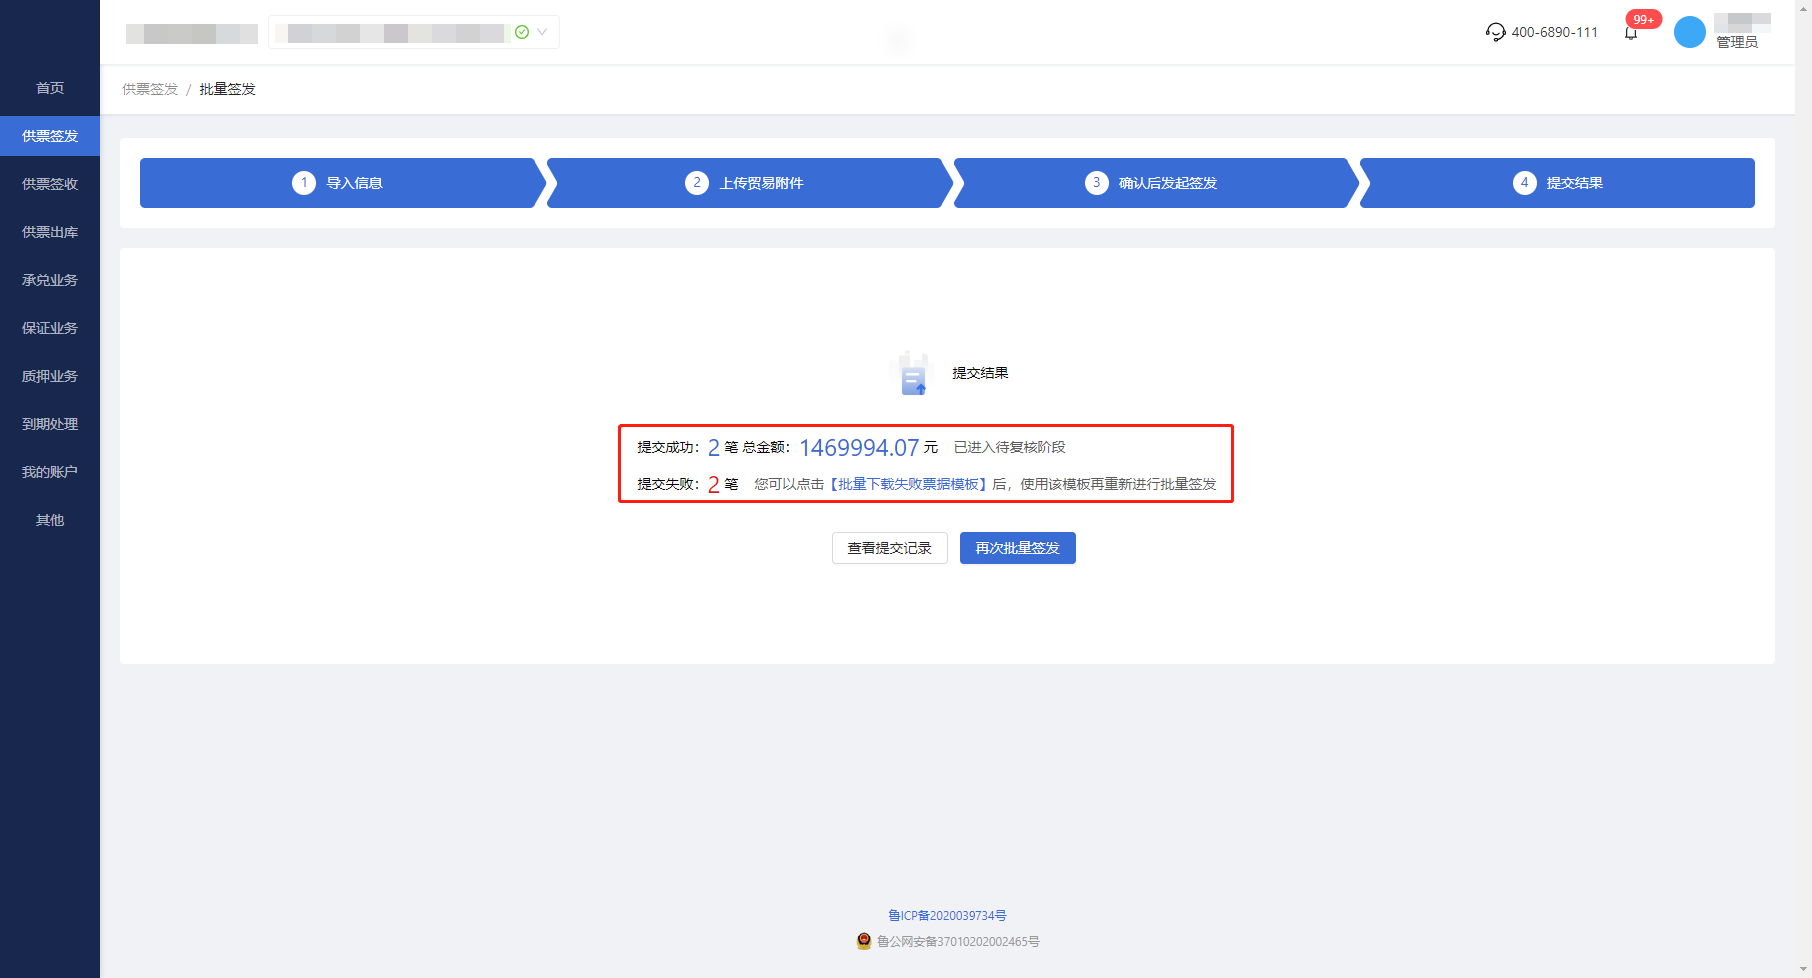Click the customer service headset icon

pos(1495,32)
